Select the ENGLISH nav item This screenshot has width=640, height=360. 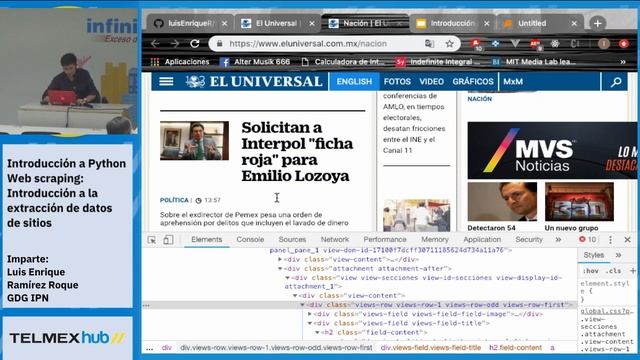point(354,82)
